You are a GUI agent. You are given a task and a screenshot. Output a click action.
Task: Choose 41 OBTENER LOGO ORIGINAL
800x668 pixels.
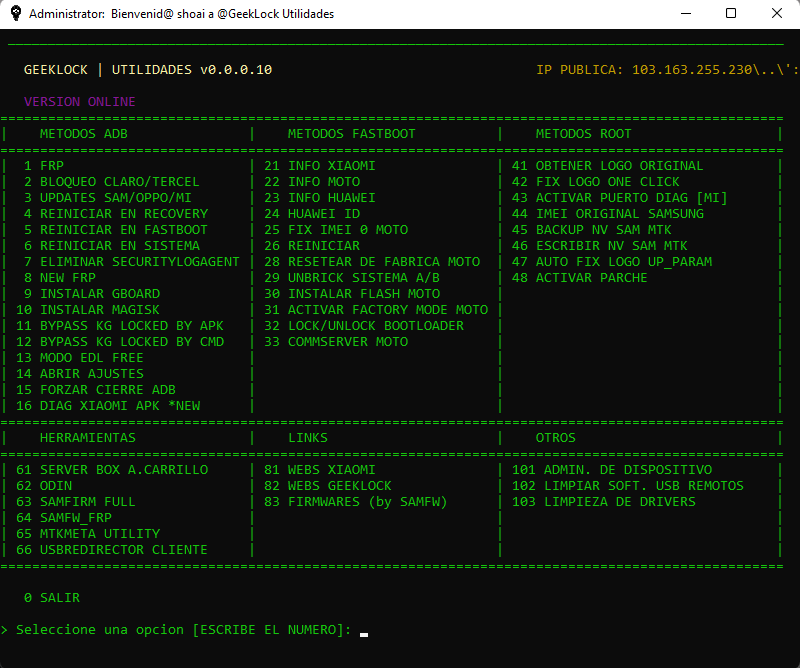pyautogui.click(x=602, y=165)
